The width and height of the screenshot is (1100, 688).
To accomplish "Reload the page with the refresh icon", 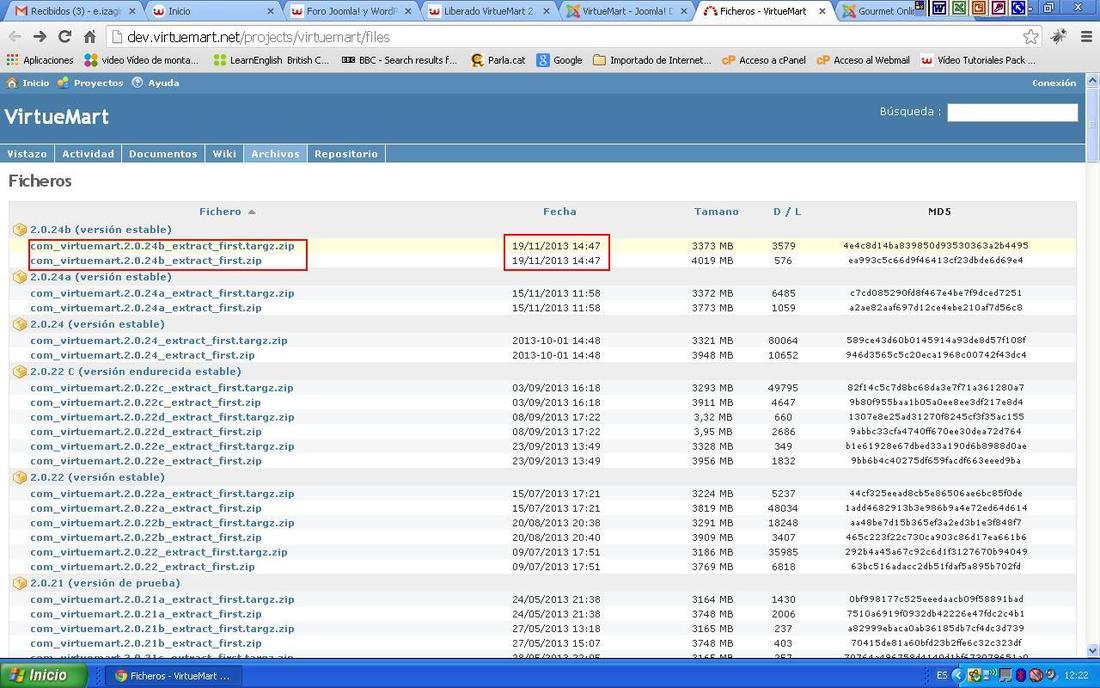I will 65,36.
